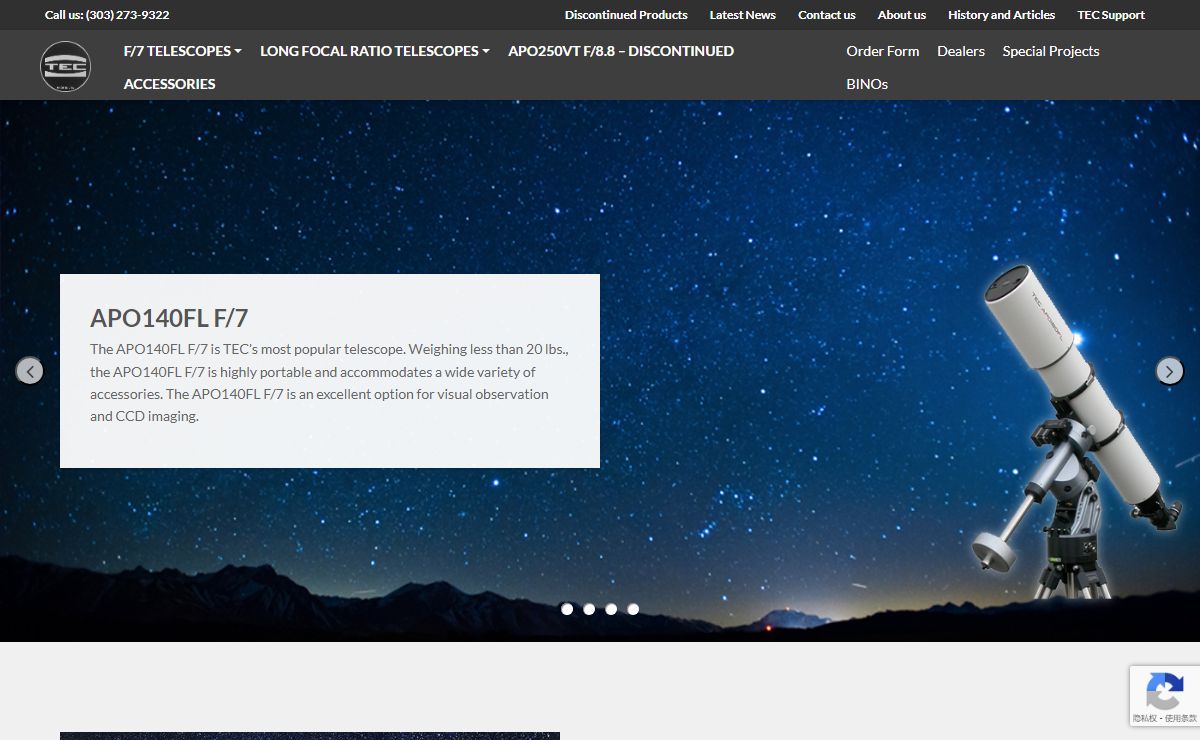Click the Contact us link
This screenshot has width=1200, height=740.
tap(827, 15)
